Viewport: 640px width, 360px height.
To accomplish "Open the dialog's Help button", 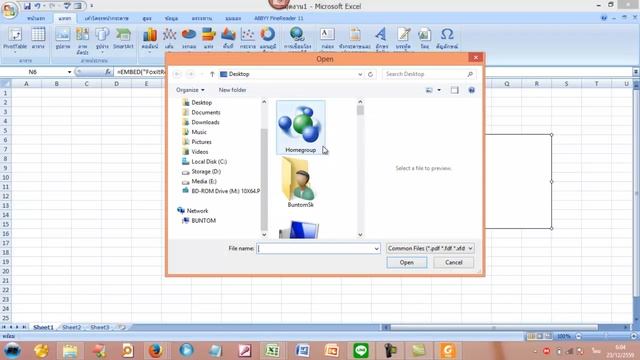I will point(471,90).
